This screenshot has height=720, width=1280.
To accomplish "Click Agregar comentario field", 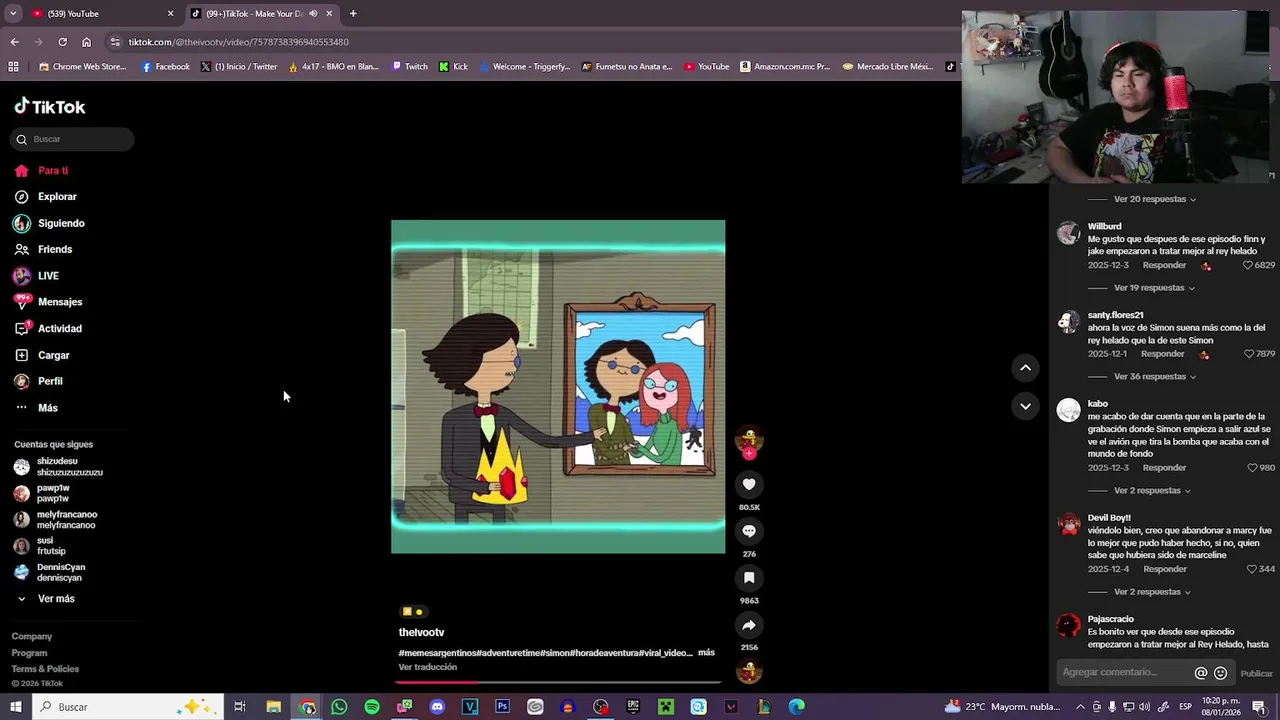I will point(1122,672).
